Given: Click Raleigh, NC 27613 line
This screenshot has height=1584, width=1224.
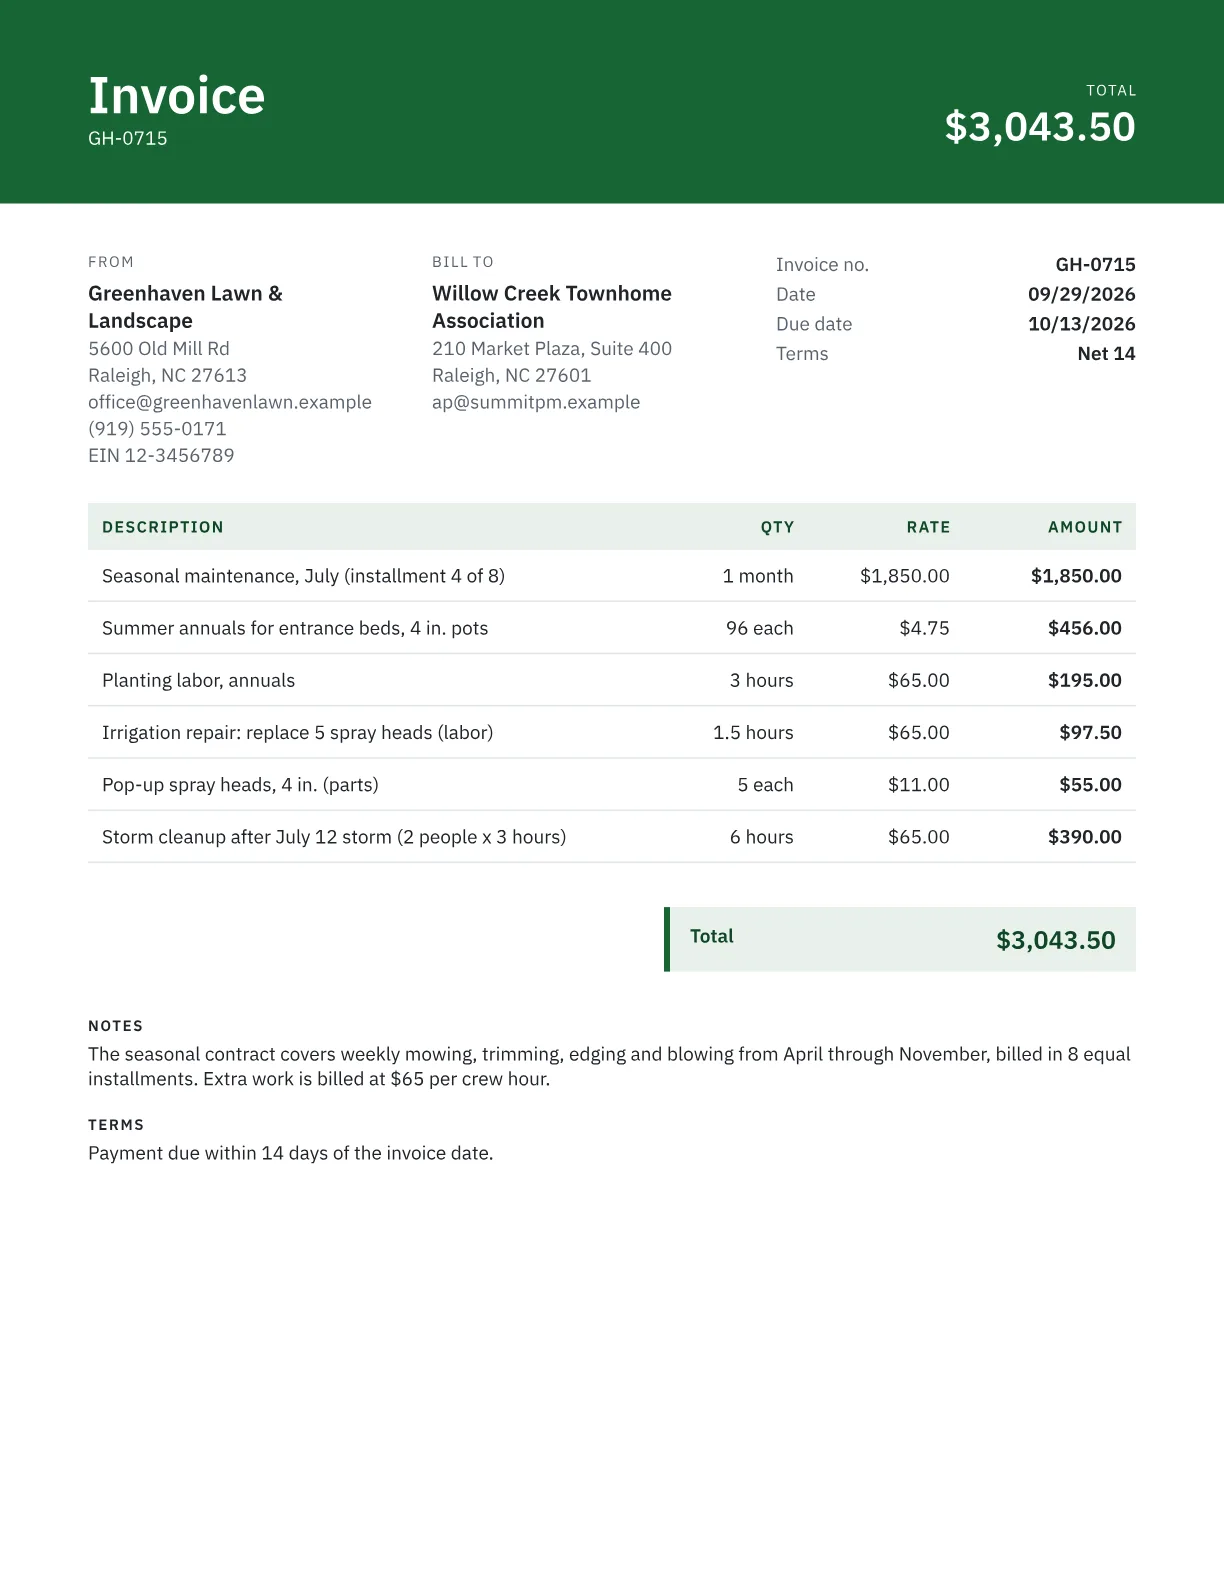Looking at the screenshot, I should 167,375.
